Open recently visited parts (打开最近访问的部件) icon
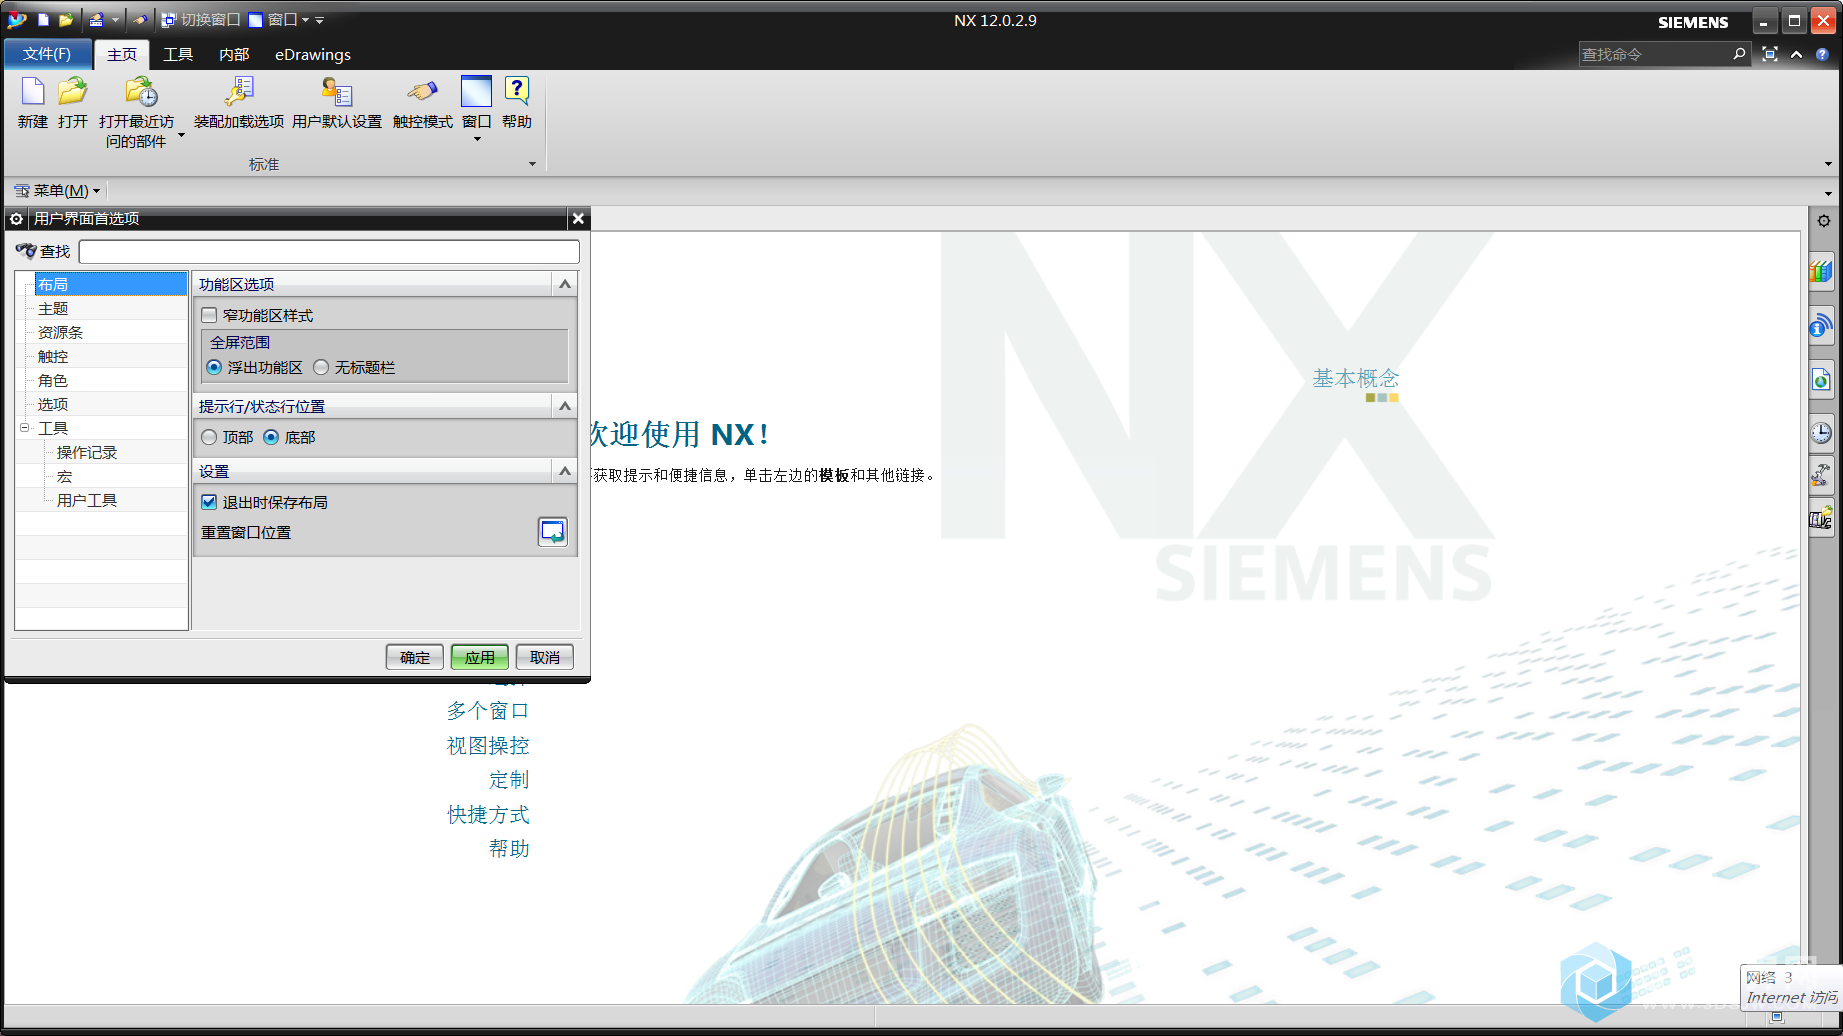 [141, 92]
